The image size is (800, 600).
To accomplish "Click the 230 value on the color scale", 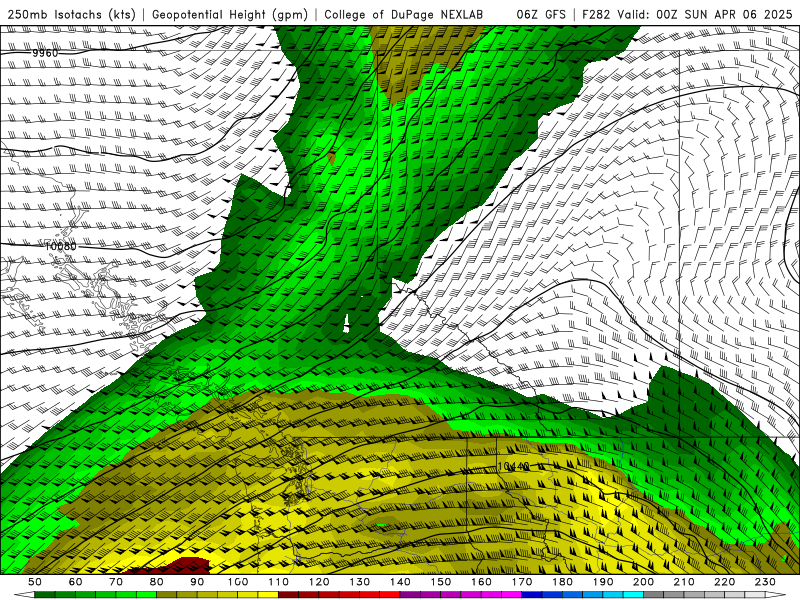I will [765, 582].
